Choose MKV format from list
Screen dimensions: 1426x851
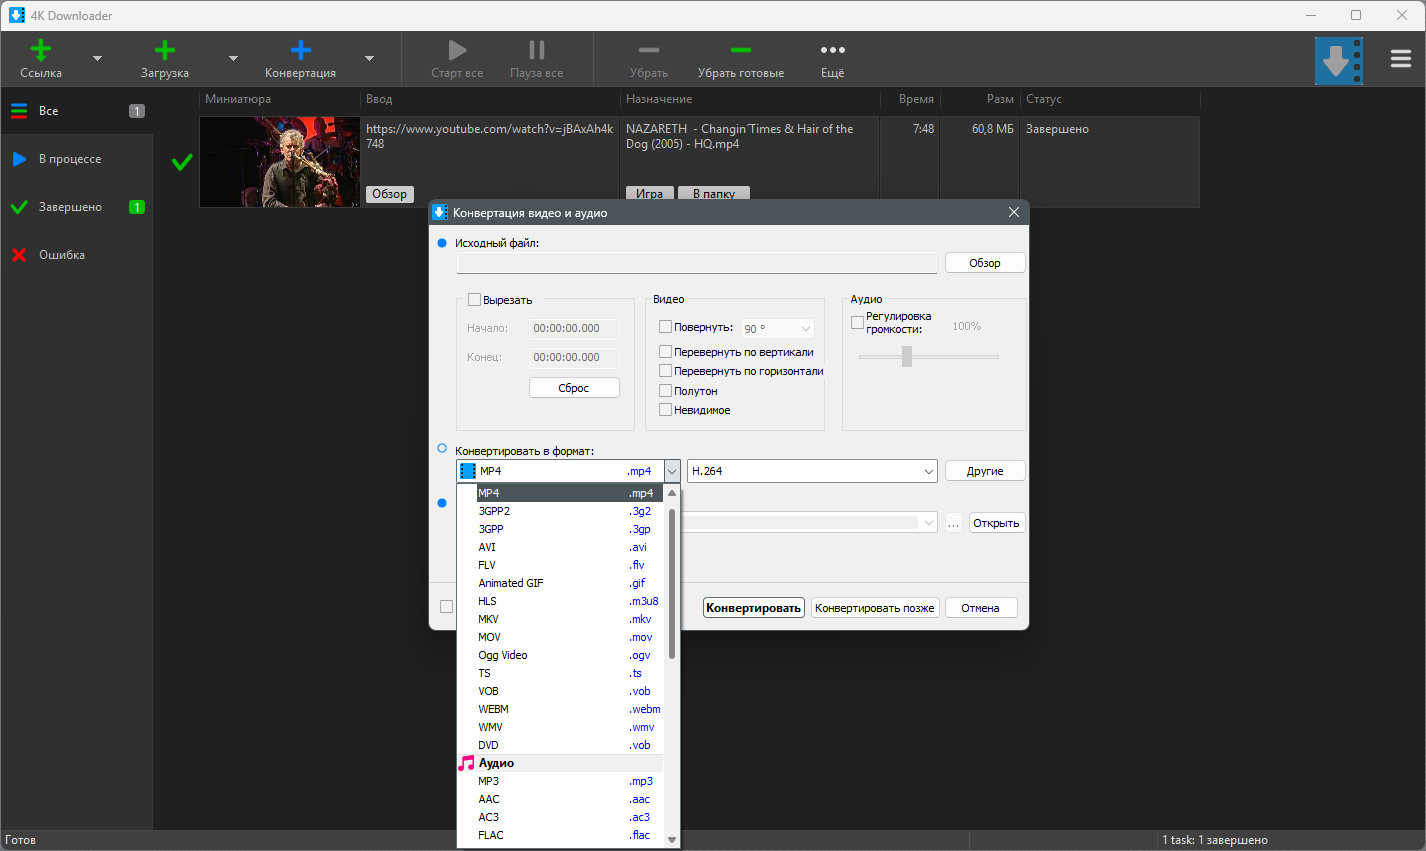coord(560,619)
